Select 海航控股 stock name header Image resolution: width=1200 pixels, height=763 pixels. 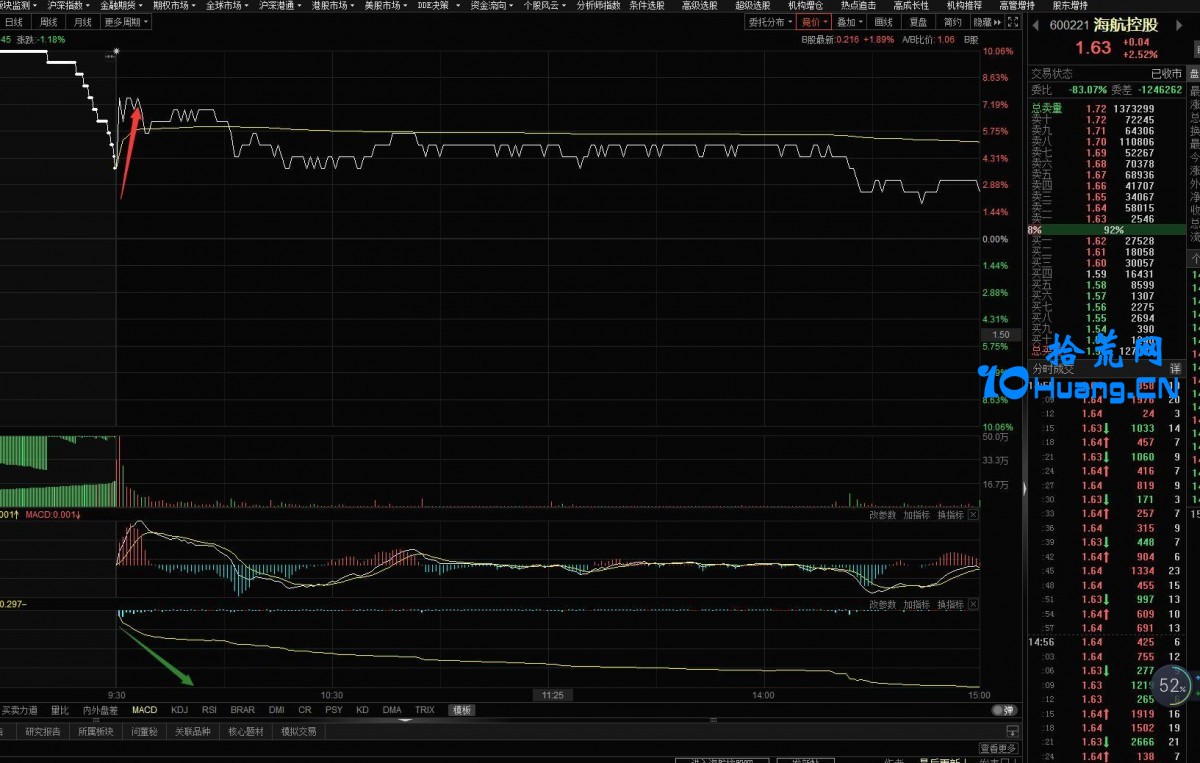1126,25
